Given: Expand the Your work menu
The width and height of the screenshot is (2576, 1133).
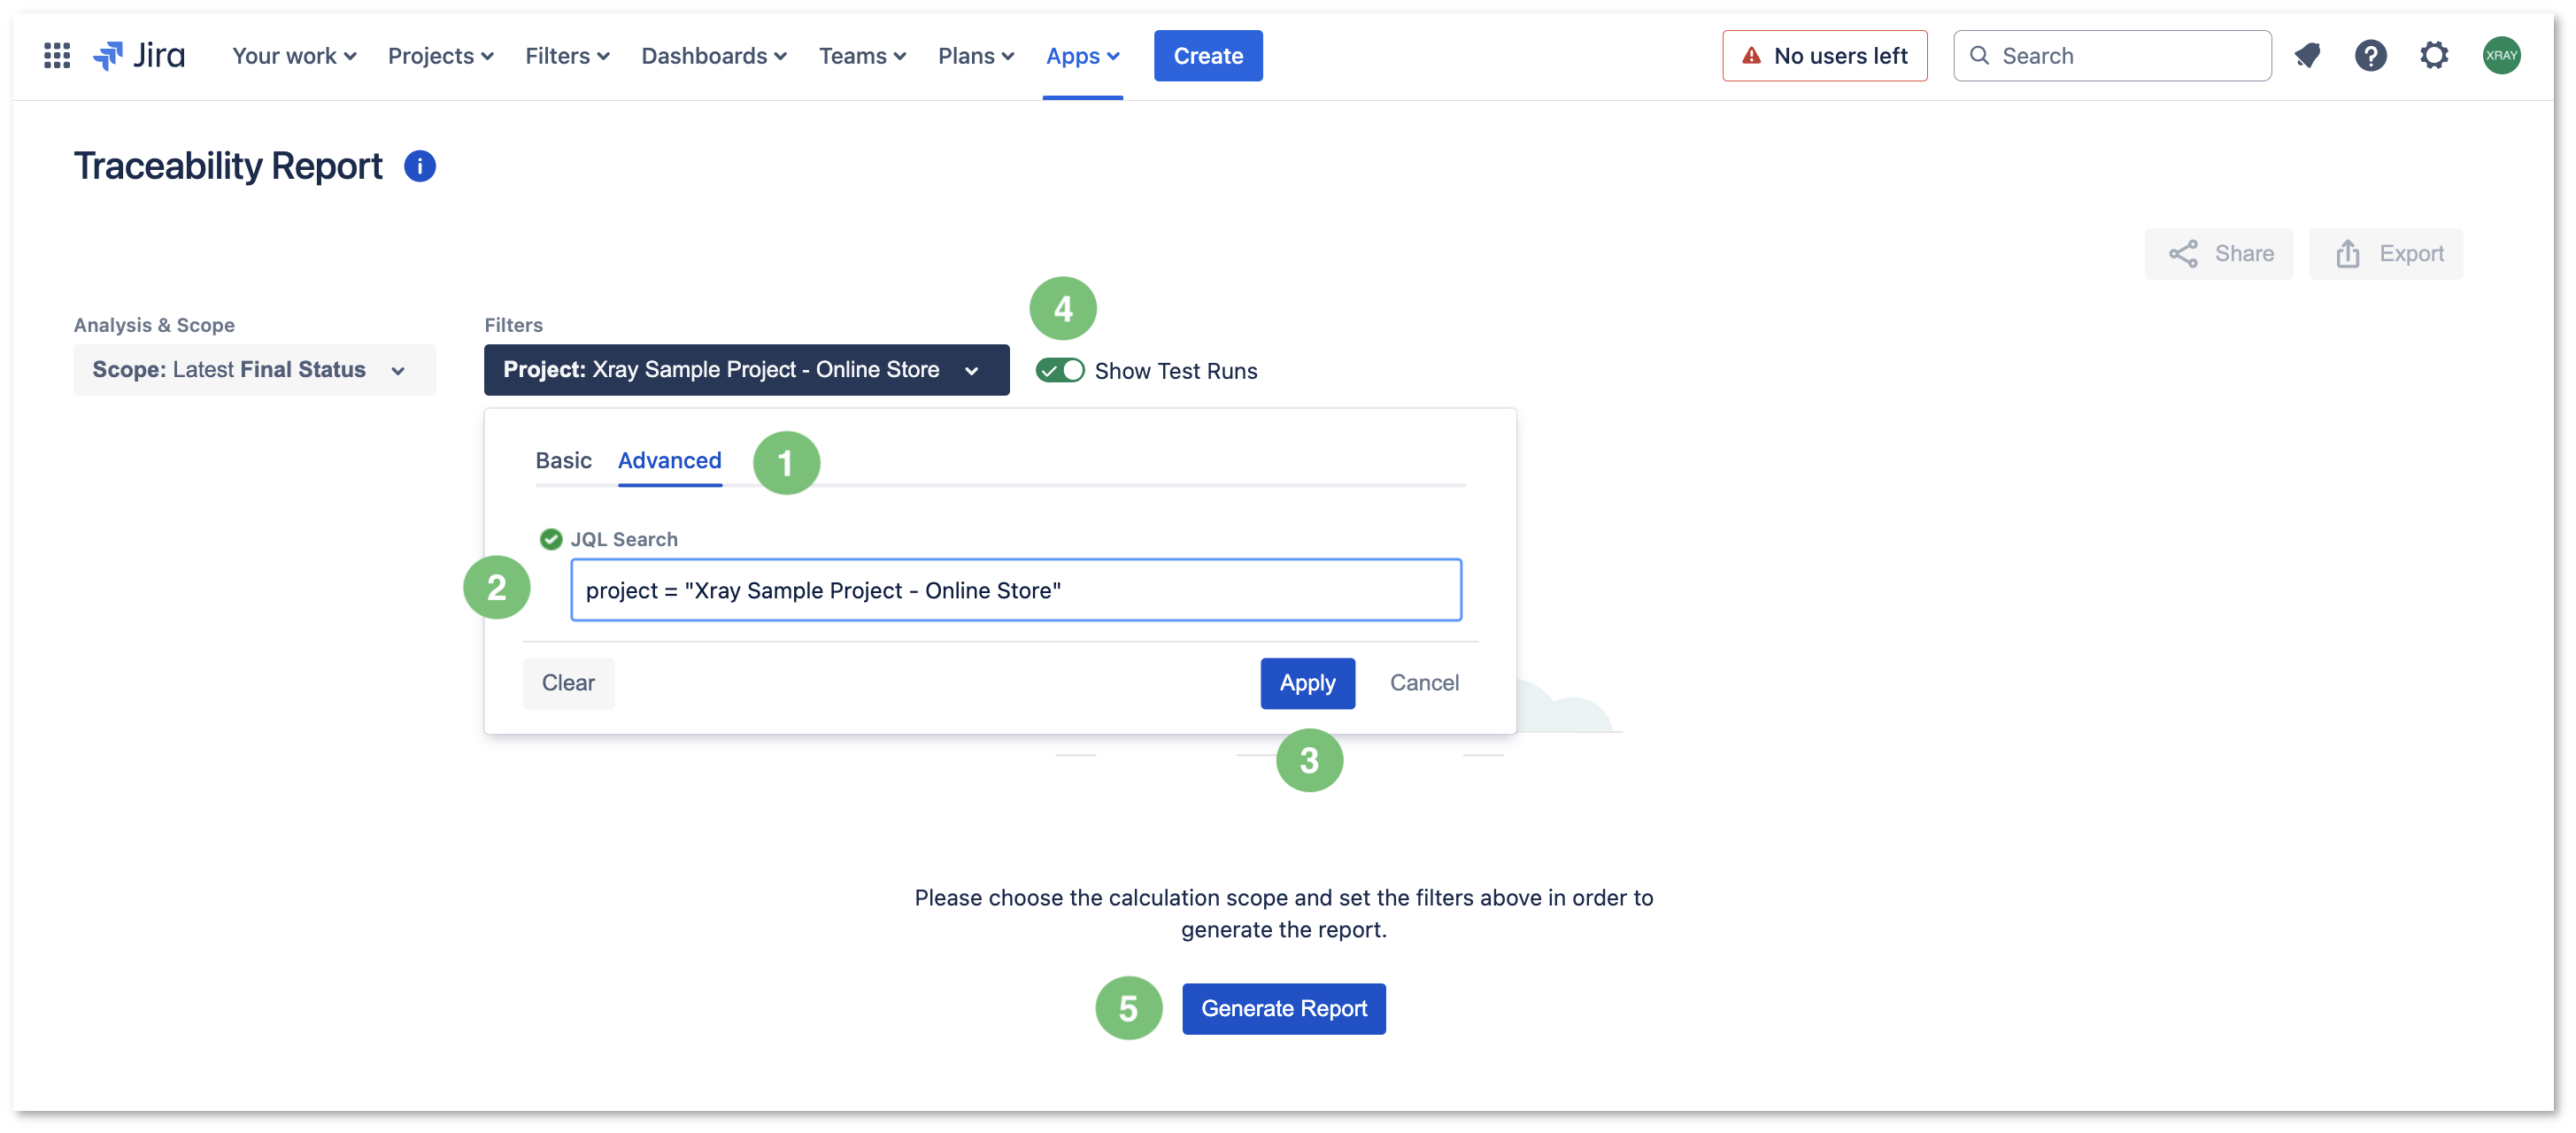Looking at the screenshot, I should click(294, 56).
